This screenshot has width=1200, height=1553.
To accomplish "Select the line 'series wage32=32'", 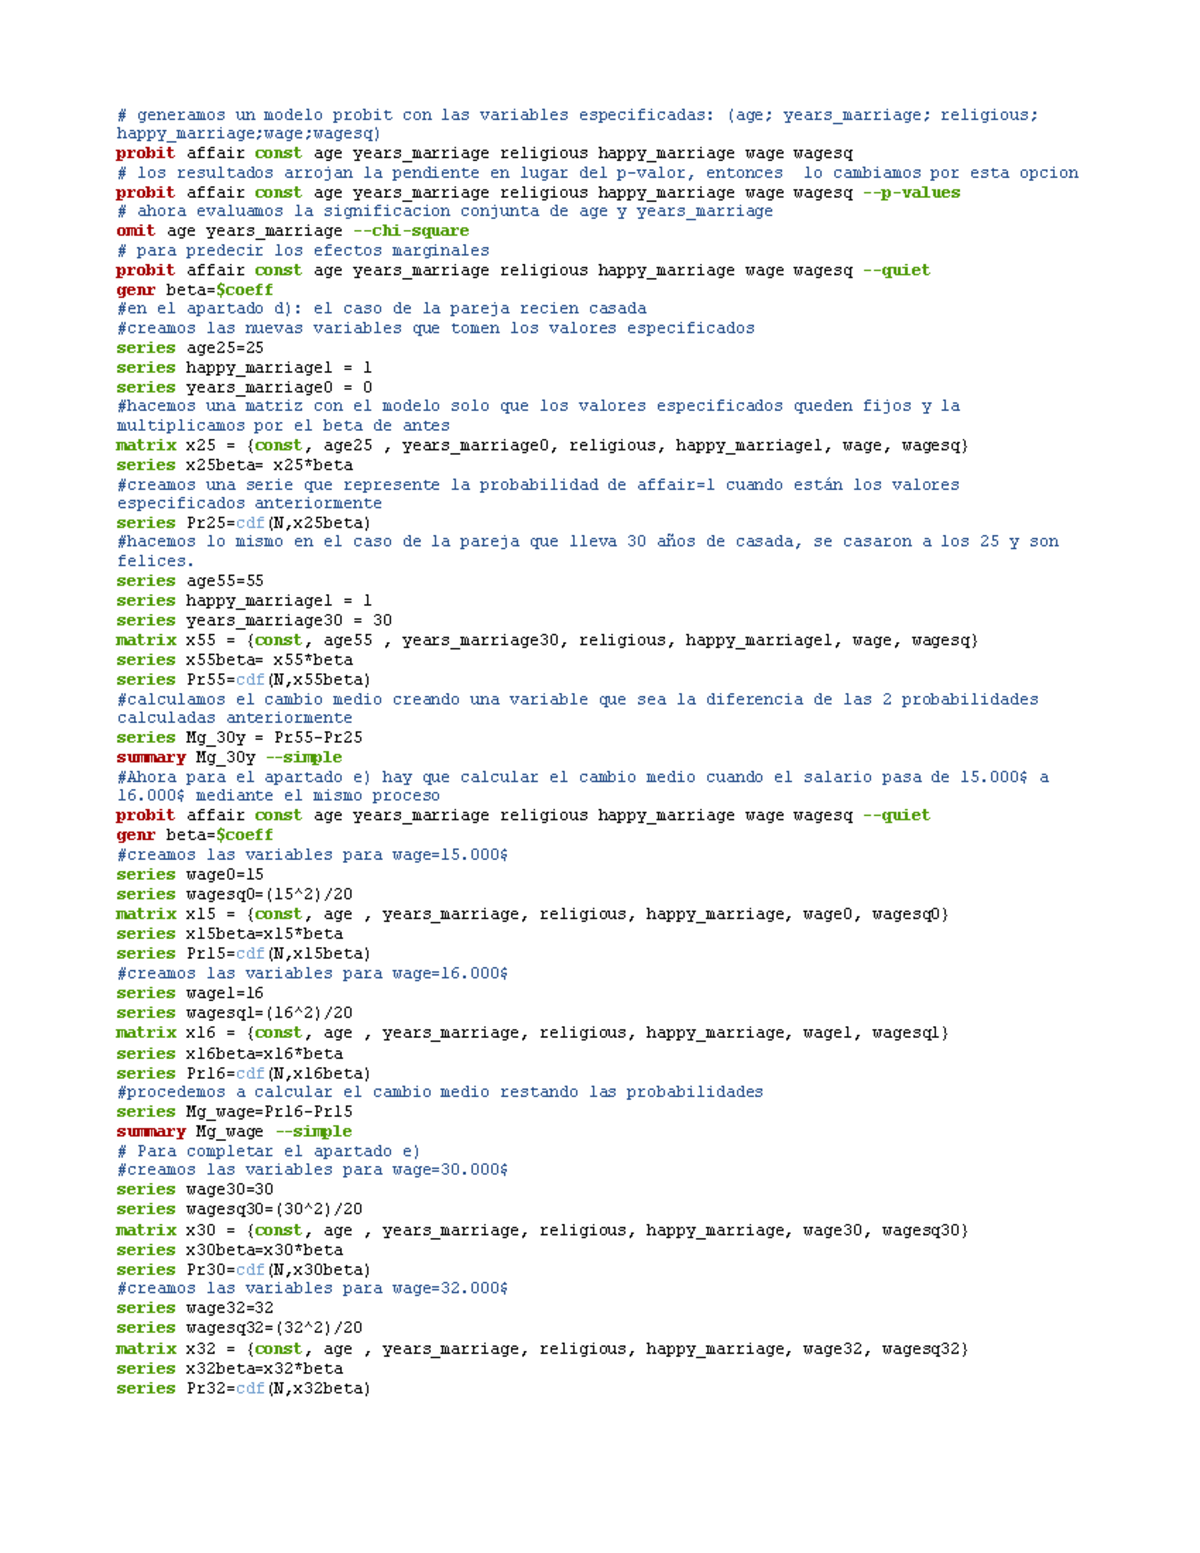I will 195,1308.
